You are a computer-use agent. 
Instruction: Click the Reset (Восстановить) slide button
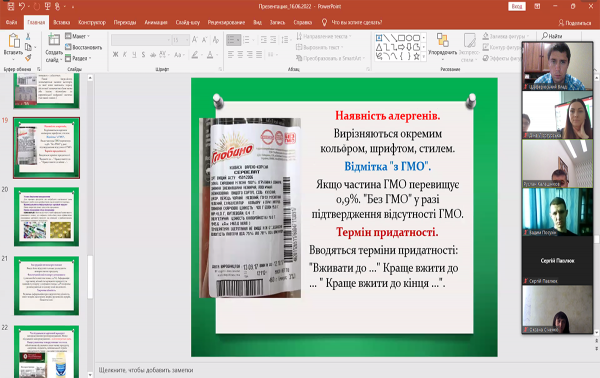(84, 47)
